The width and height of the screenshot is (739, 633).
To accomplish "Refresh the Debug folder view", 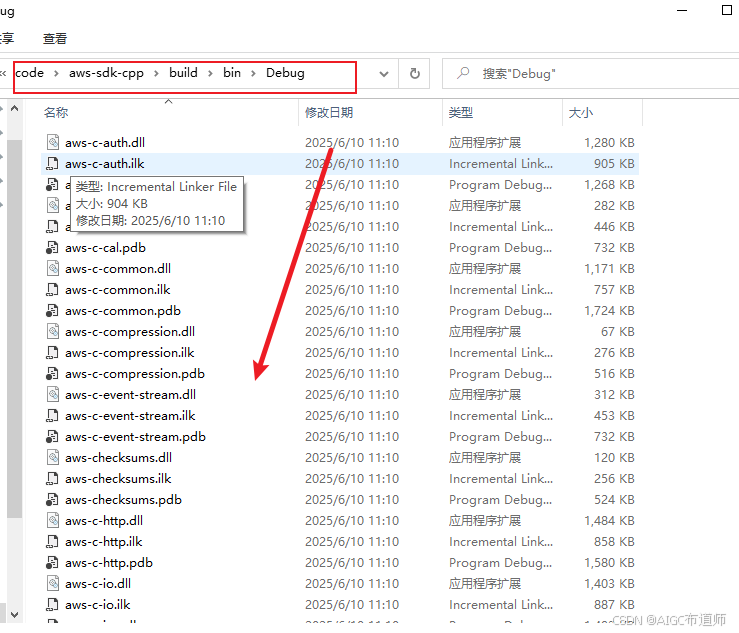I will [414, 74].
